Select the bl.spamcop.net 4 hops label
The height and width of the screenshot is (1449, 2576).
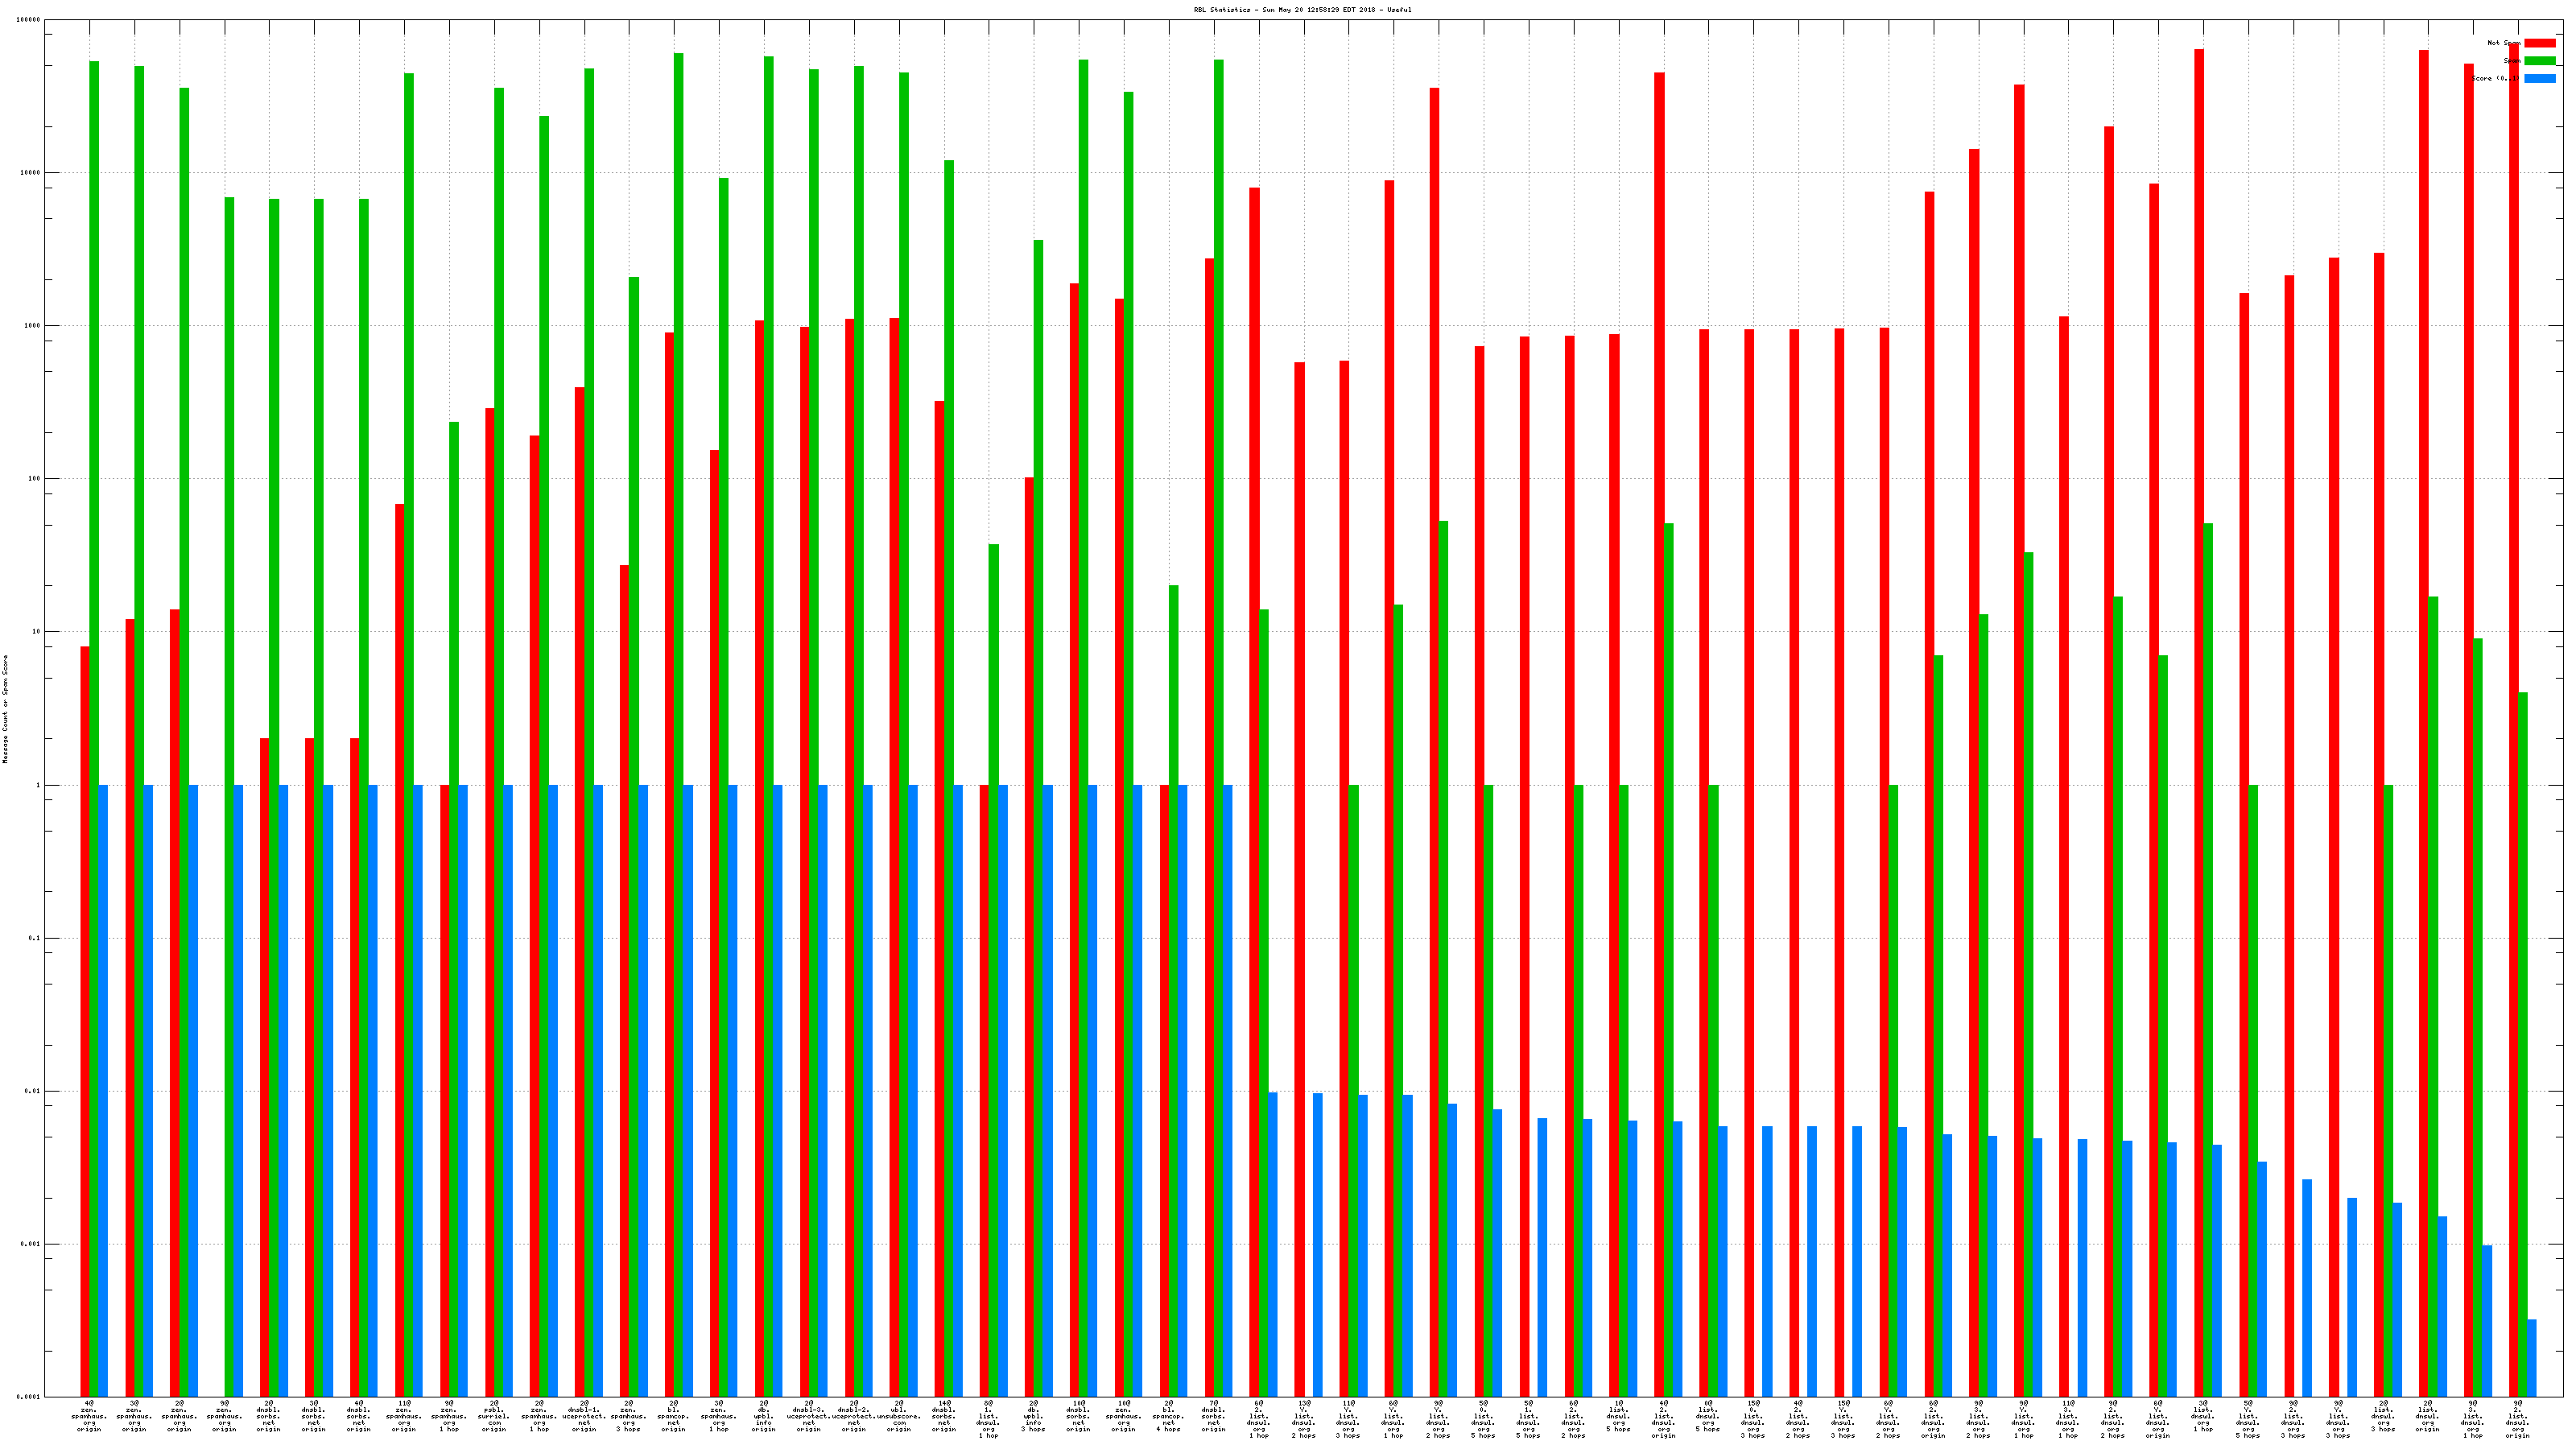[x=1168, y=1416]
